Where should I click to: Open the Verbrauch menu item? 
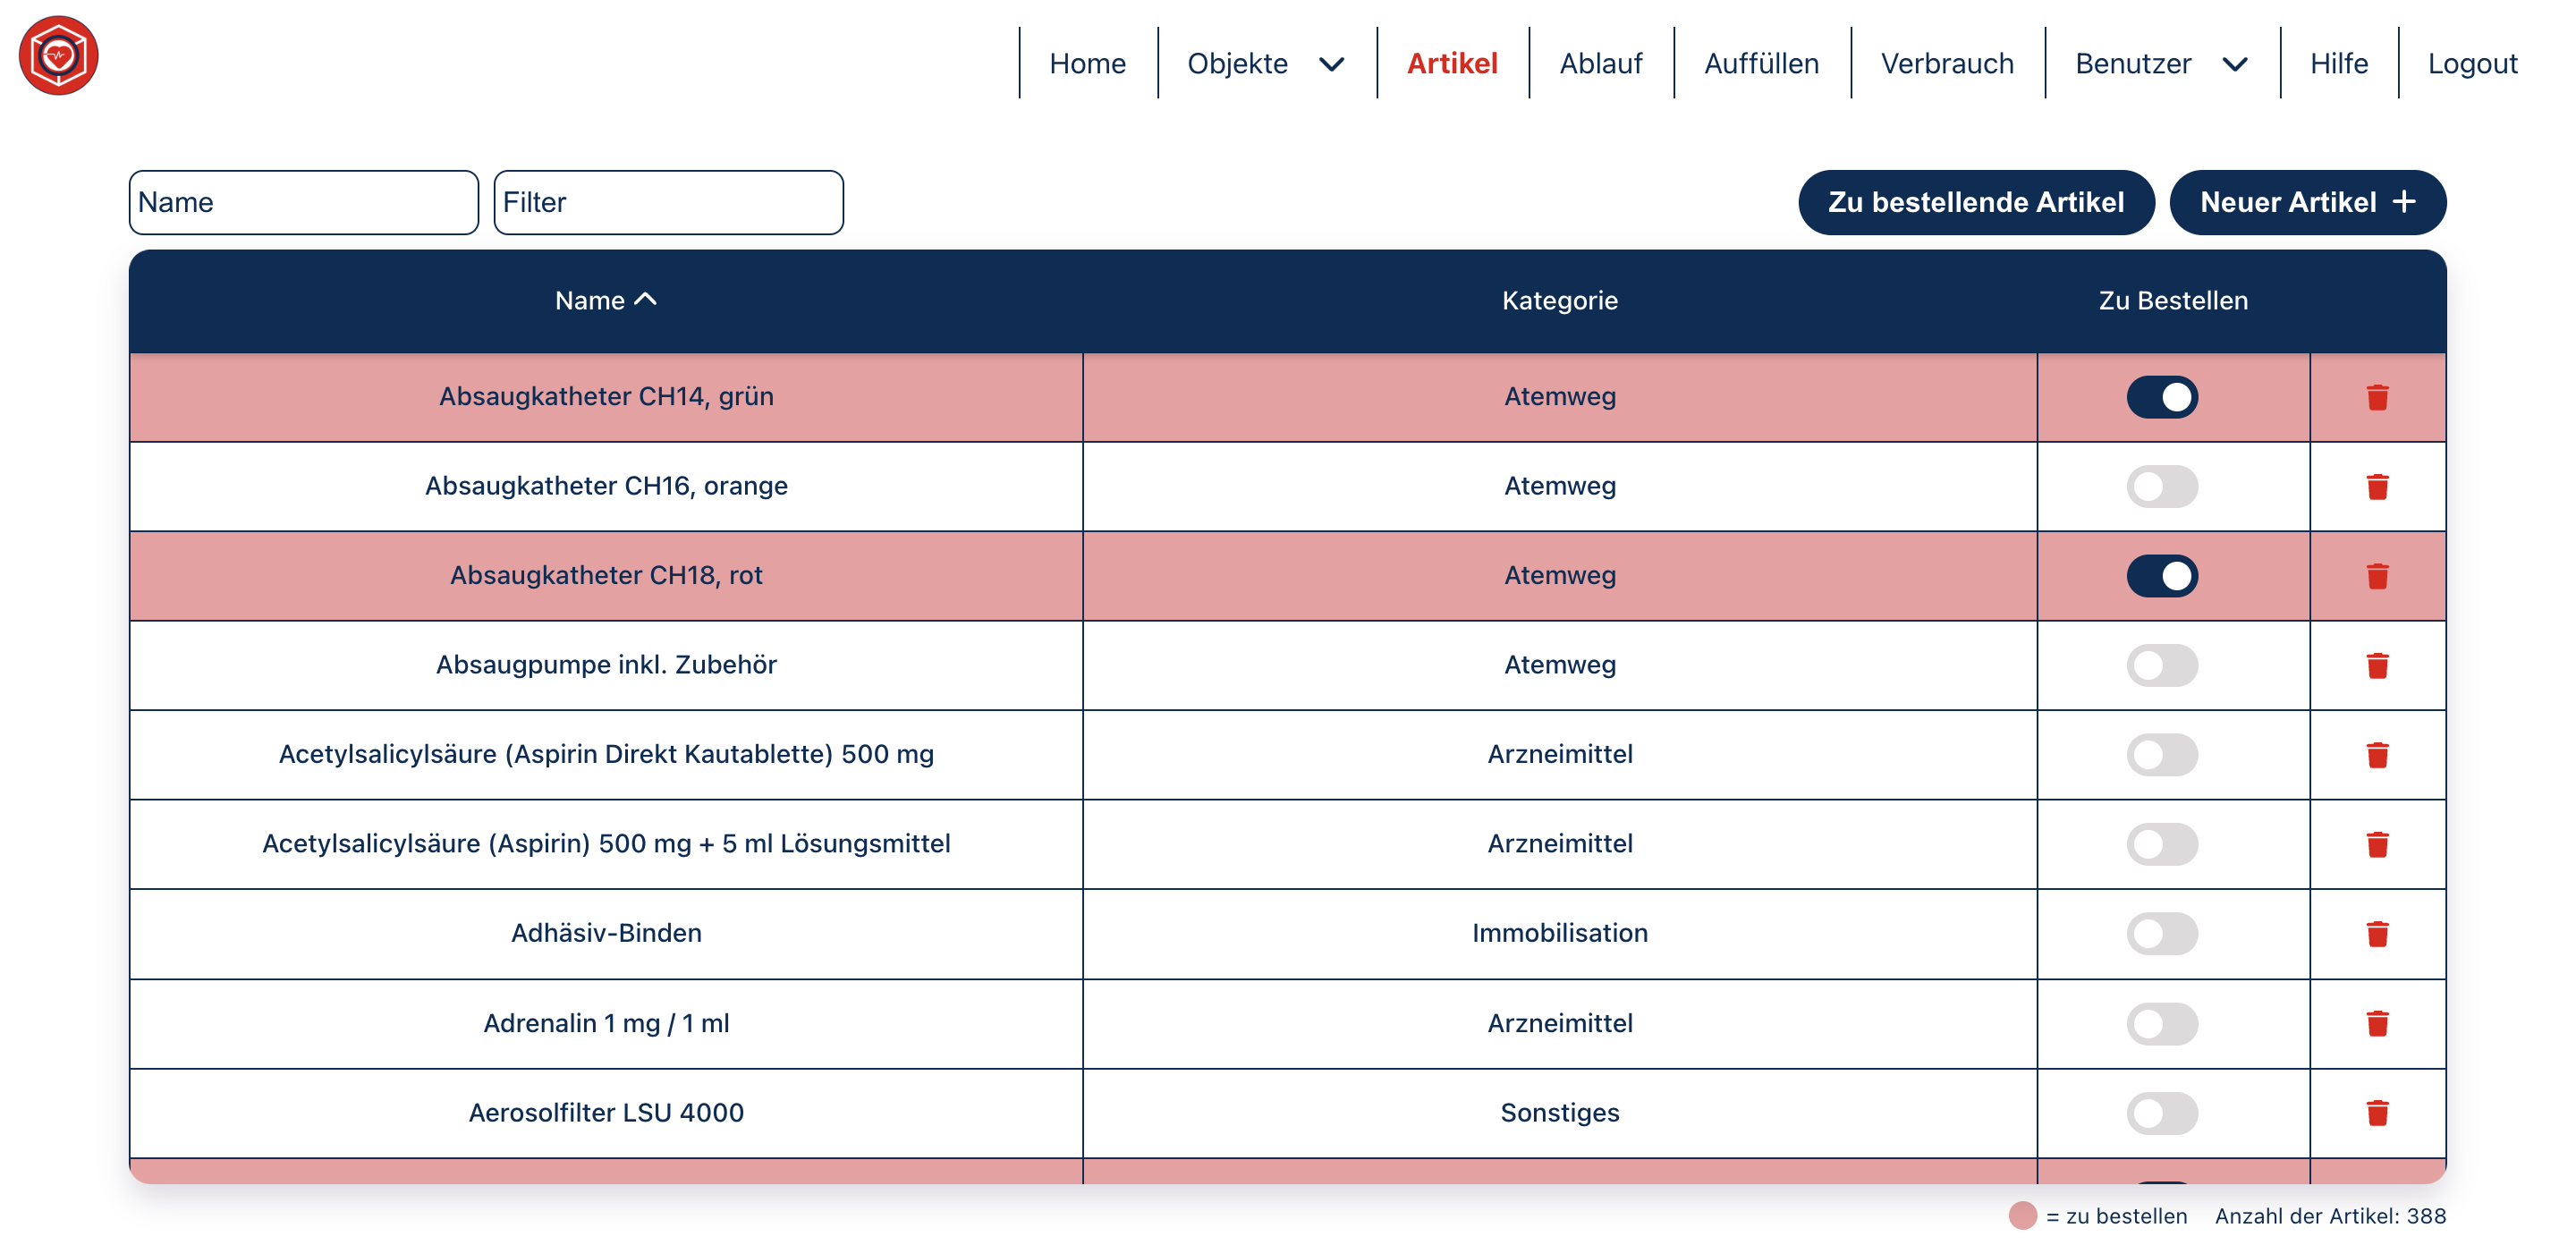click(x=1946, y=64)
